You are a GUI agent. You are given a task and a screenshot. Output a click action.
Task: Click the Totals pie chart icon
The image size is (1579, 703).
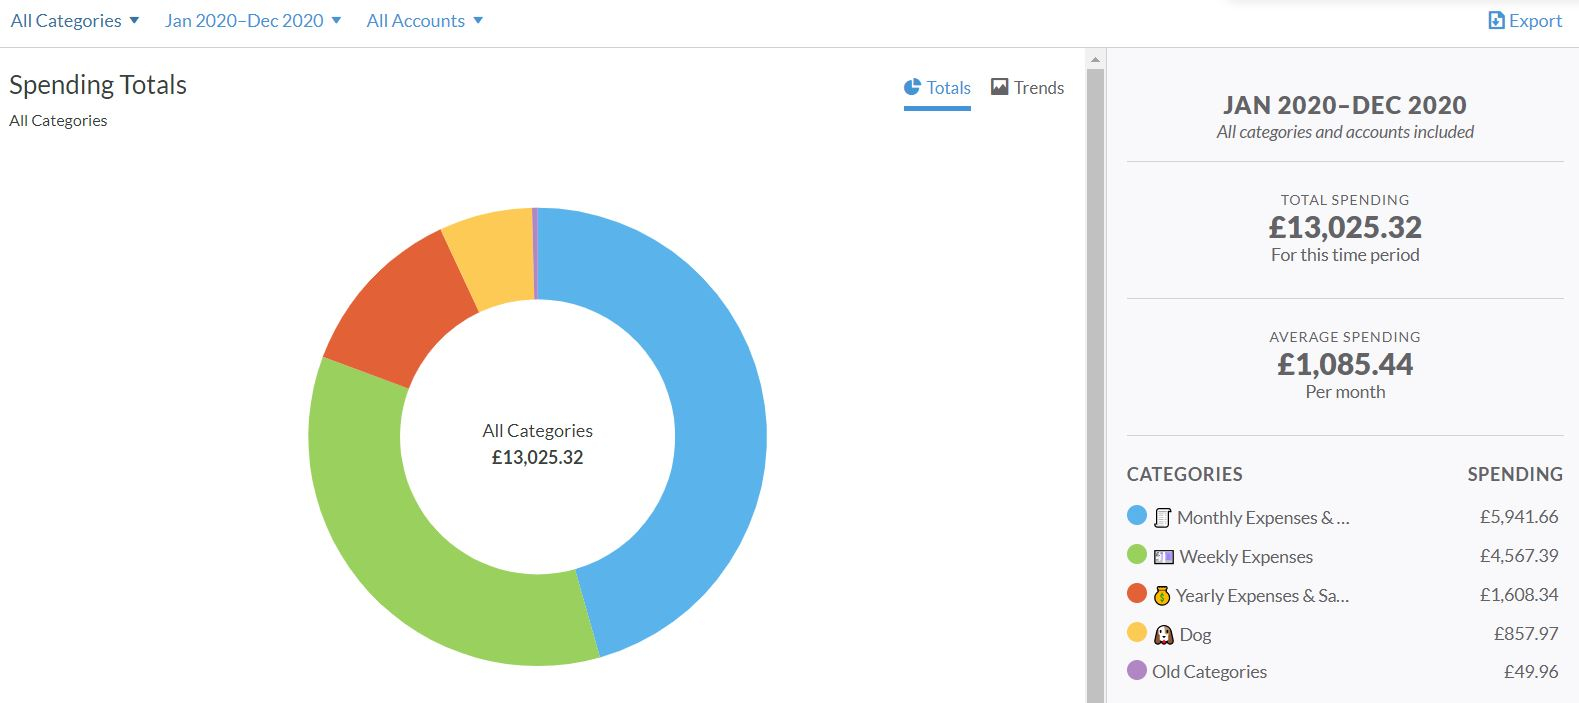[912, 88]
